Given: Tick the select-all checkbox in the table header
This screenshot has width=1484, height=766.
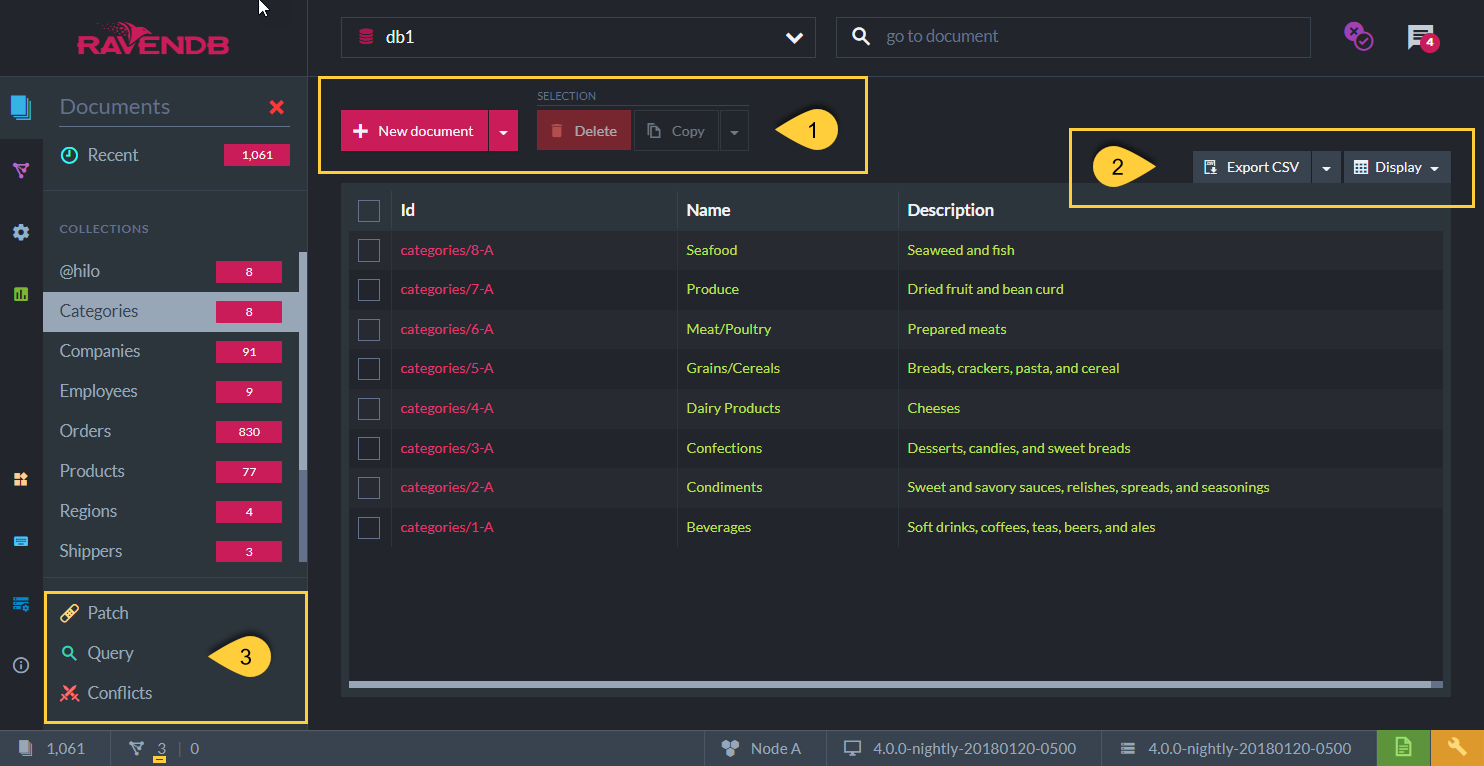Looking at the screenshot, I should (x=369, y=210).
